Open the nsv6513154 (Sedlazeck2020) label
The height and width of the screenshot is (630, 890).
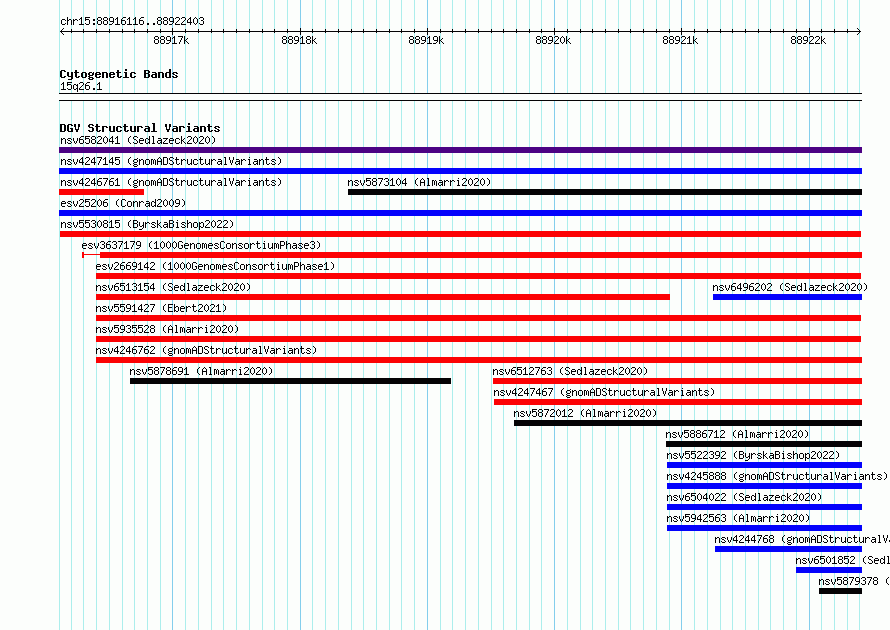coord(173,287)
